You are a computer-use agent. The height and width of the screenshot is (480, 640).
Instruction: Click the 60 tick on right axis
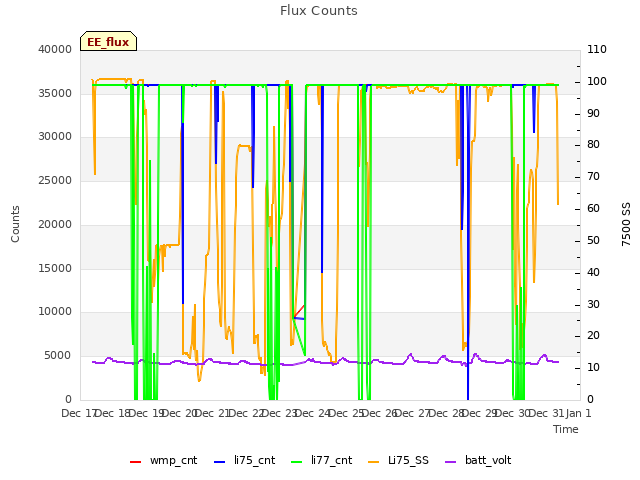pos(593,208)
